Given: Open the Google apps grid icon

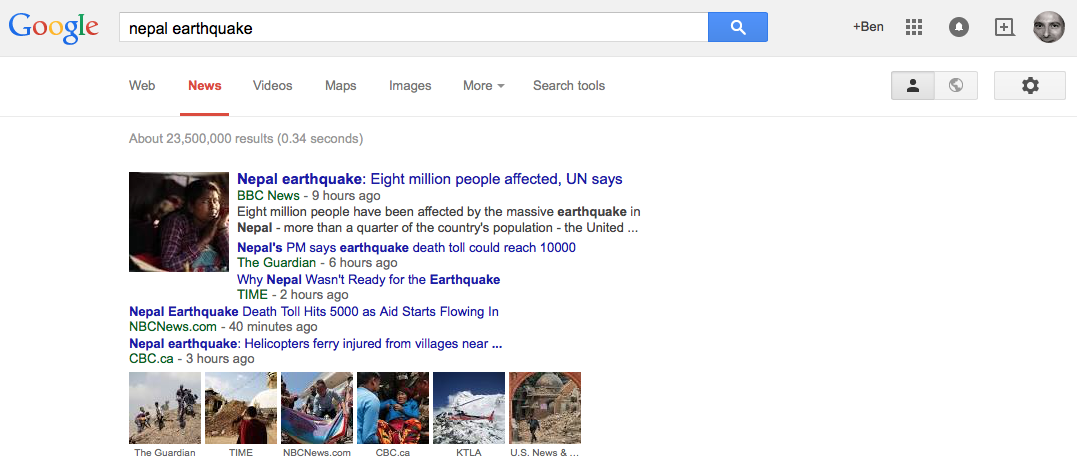Looking at the screenshot, I should pos(913,28).
